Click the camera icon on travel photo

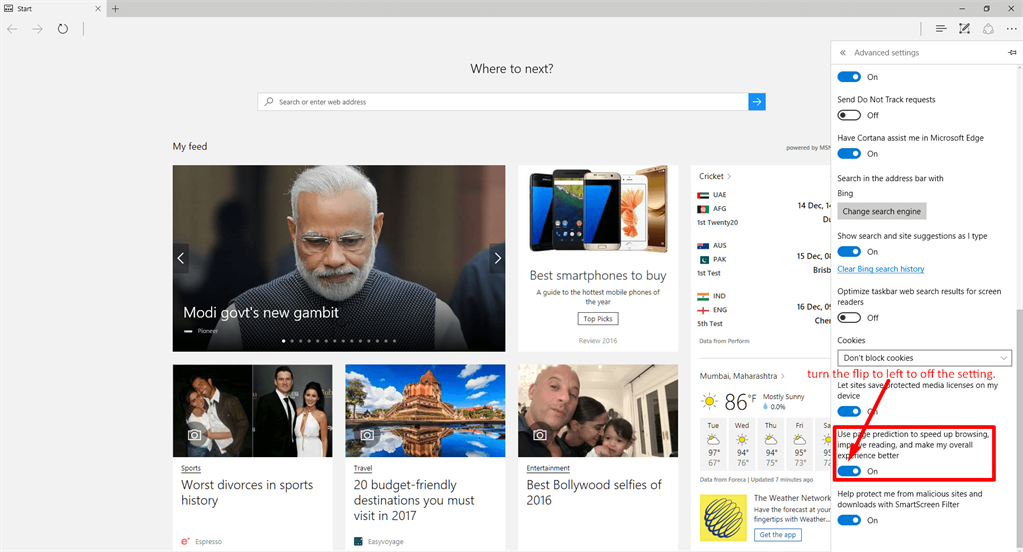pos(367,435)
